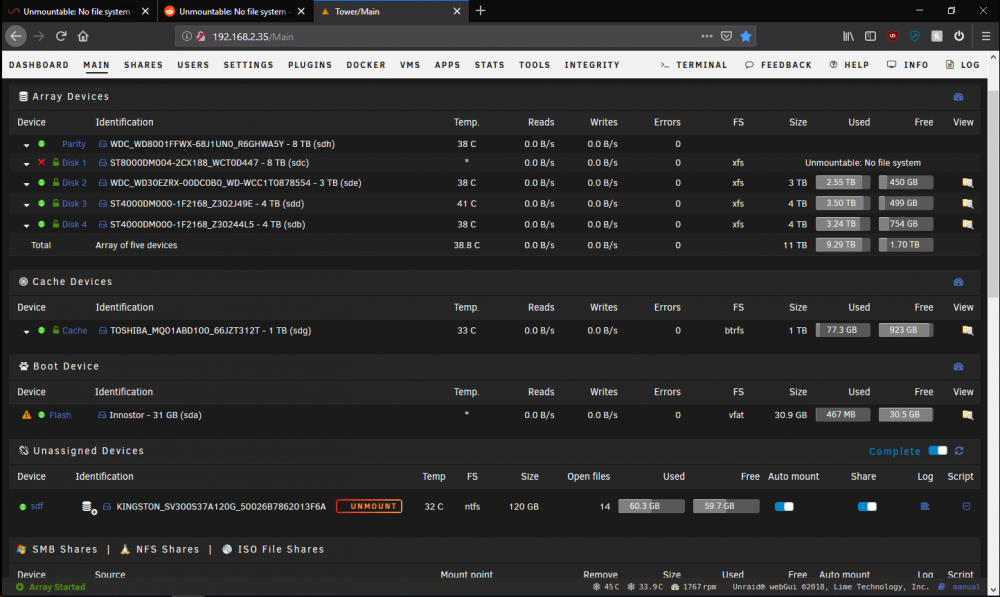The height and width of the screenshot is (597, 1000).
Task: Click the red X status on Disk 1
Action: pos(41,163)
